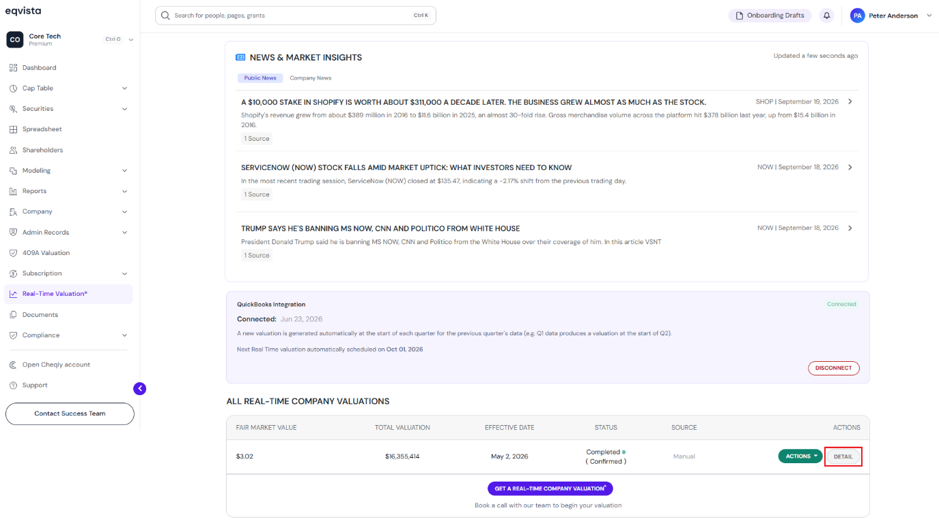Click the Spreadsheet grid icon
This screenshot has width=939, height=521.
(13, 129)
